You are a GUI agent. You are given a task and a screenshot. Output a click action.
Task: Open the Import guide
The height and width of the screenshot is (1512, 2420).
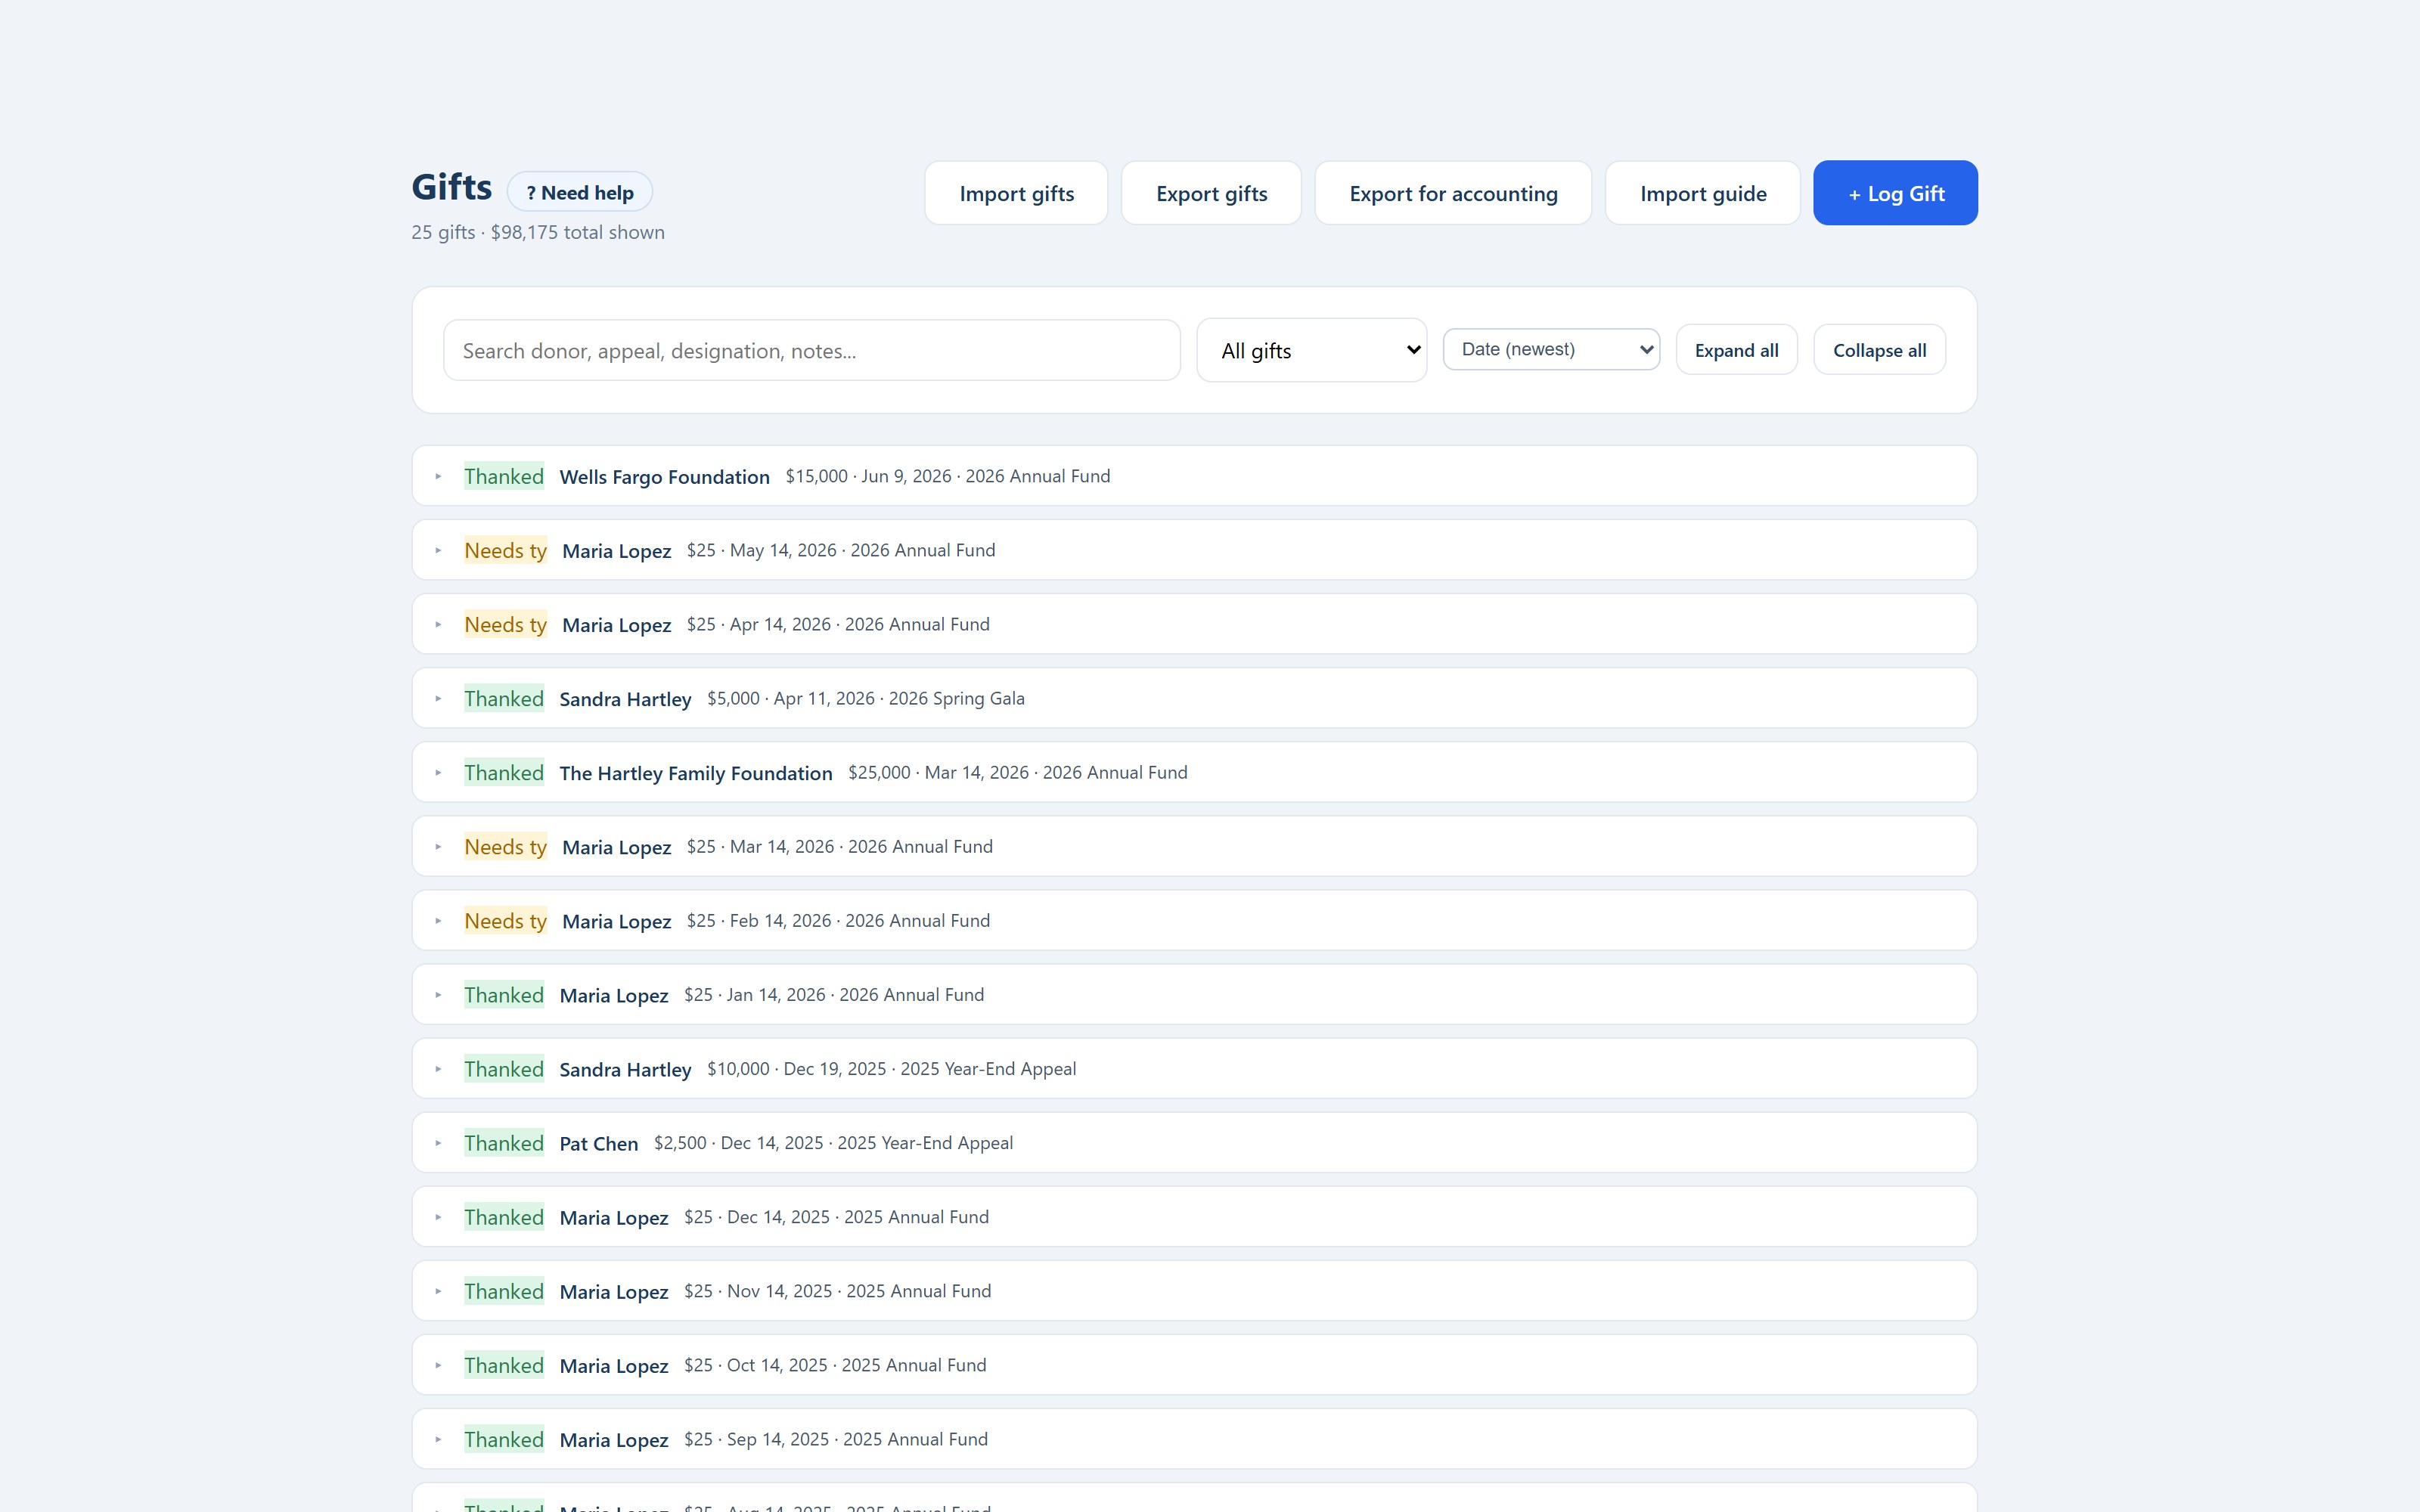tap(1702, 193)
